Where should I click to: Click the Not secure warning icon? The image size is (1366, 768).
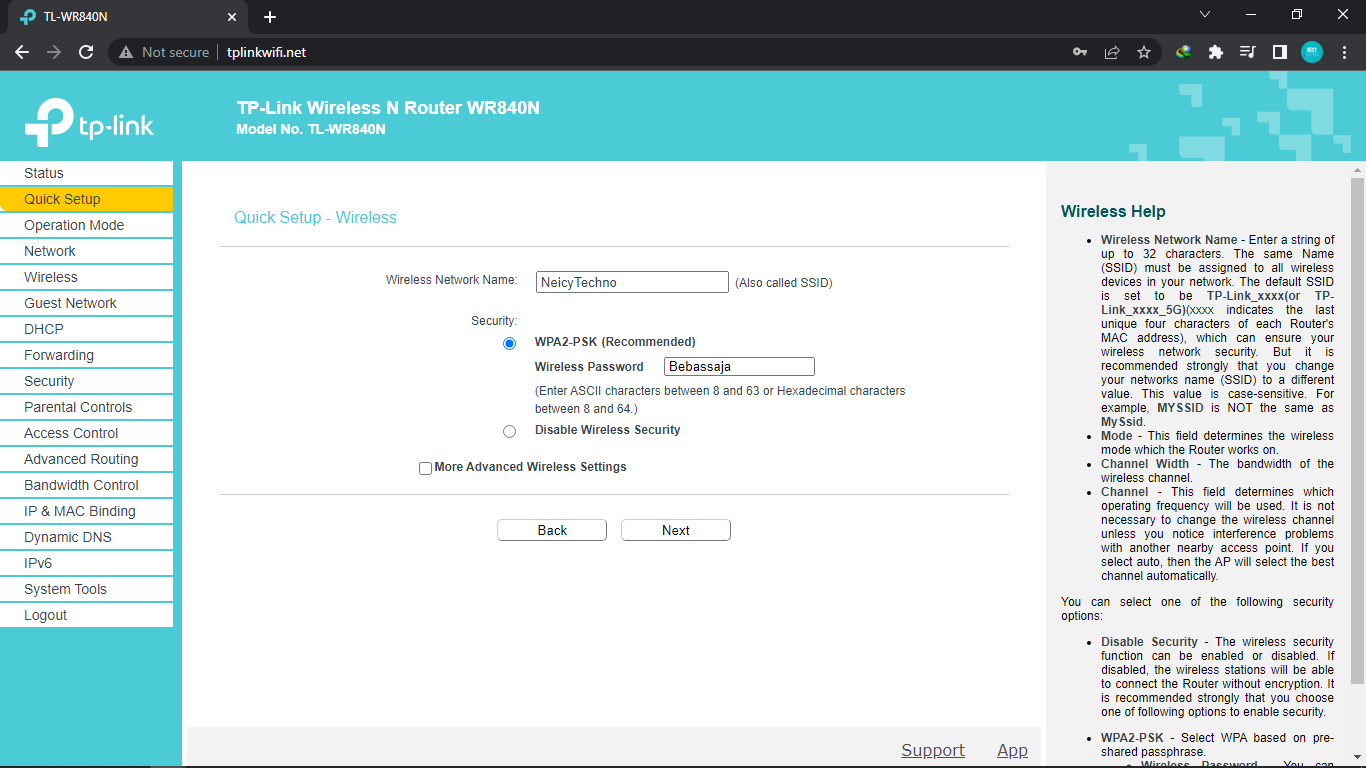coord(126,52)
